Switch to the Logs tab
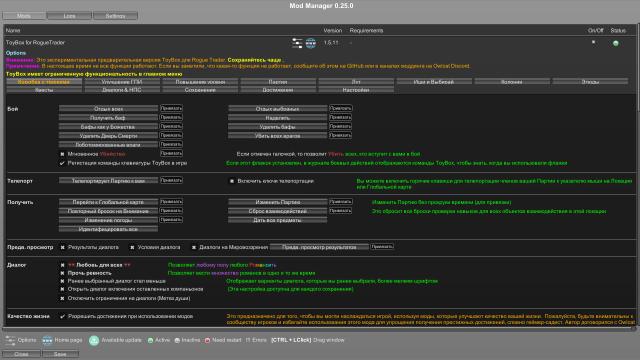The width and height of the screenshot is (640, 360). [69, 16]
